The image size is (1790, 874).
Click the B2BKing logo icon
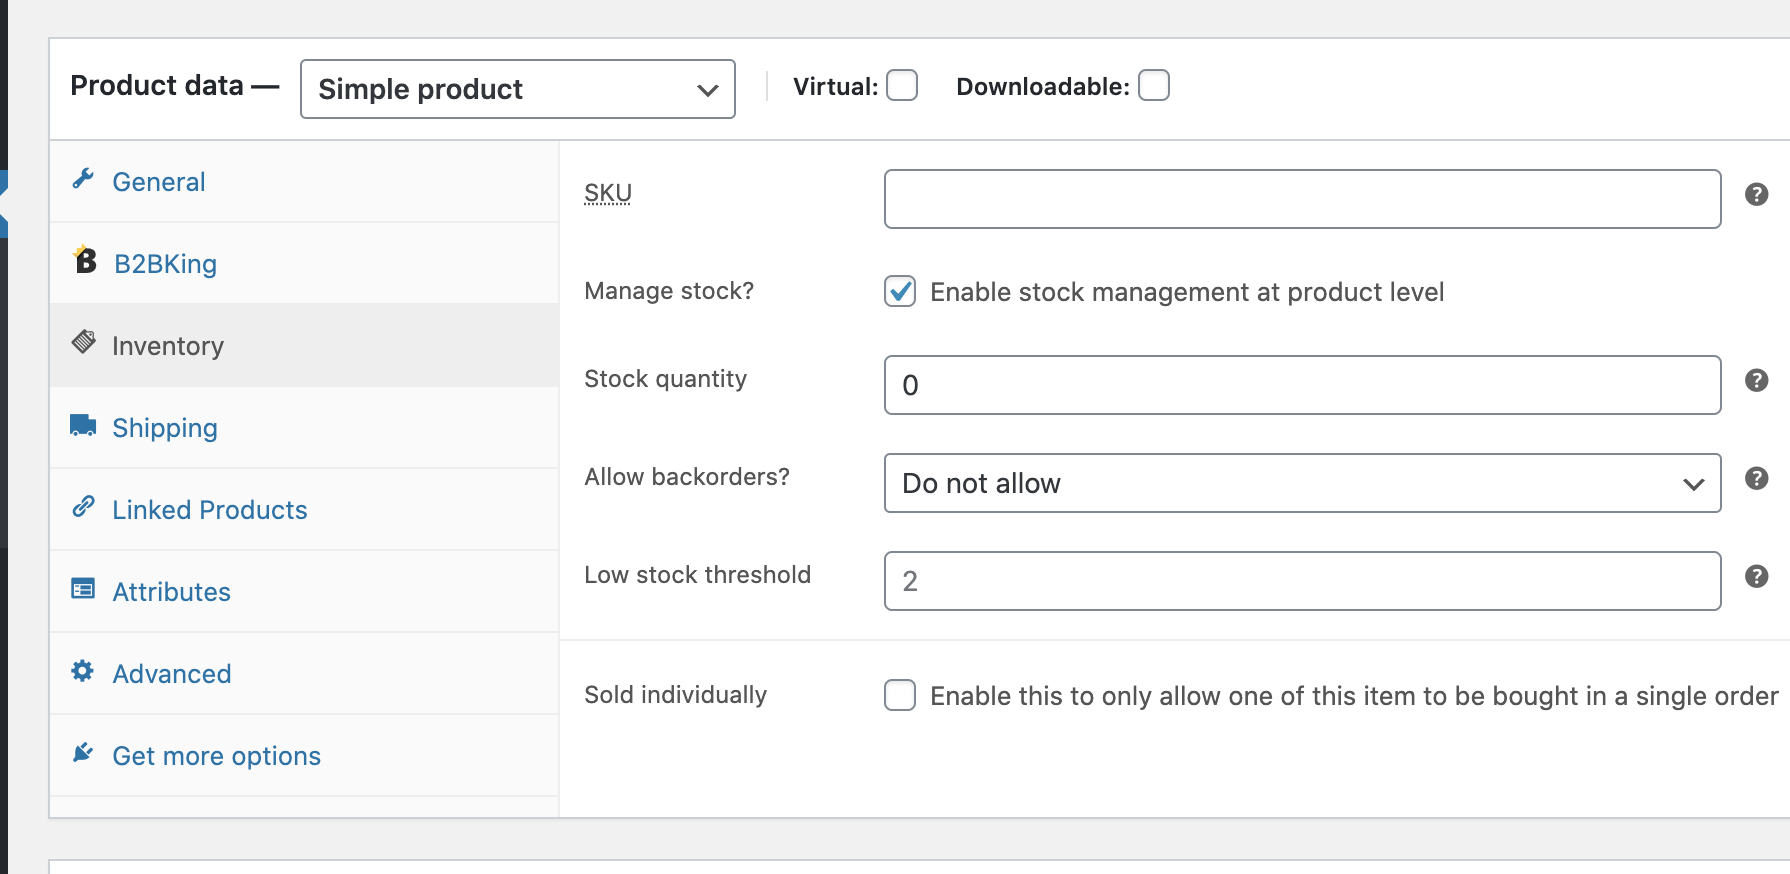(x=85, y=260)
